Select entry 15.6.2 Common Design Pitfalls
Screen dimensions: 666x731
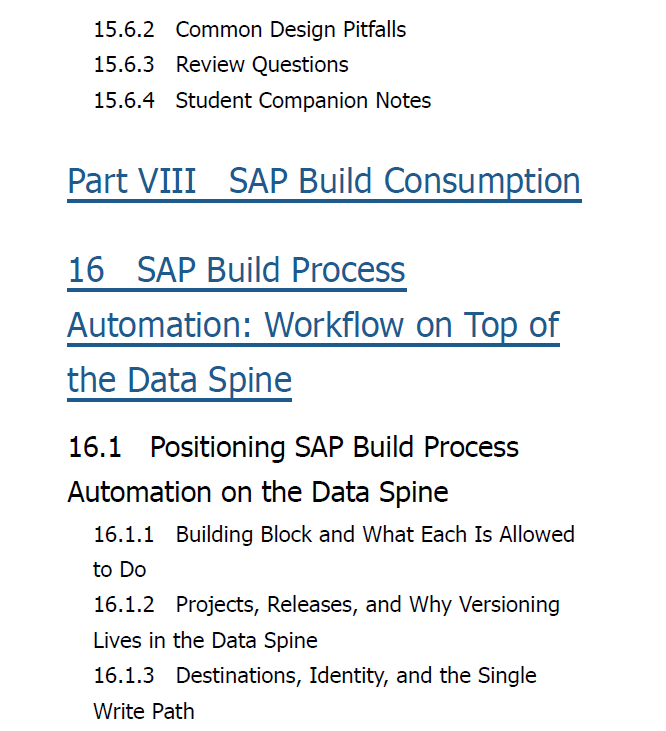tap(250, 30)
